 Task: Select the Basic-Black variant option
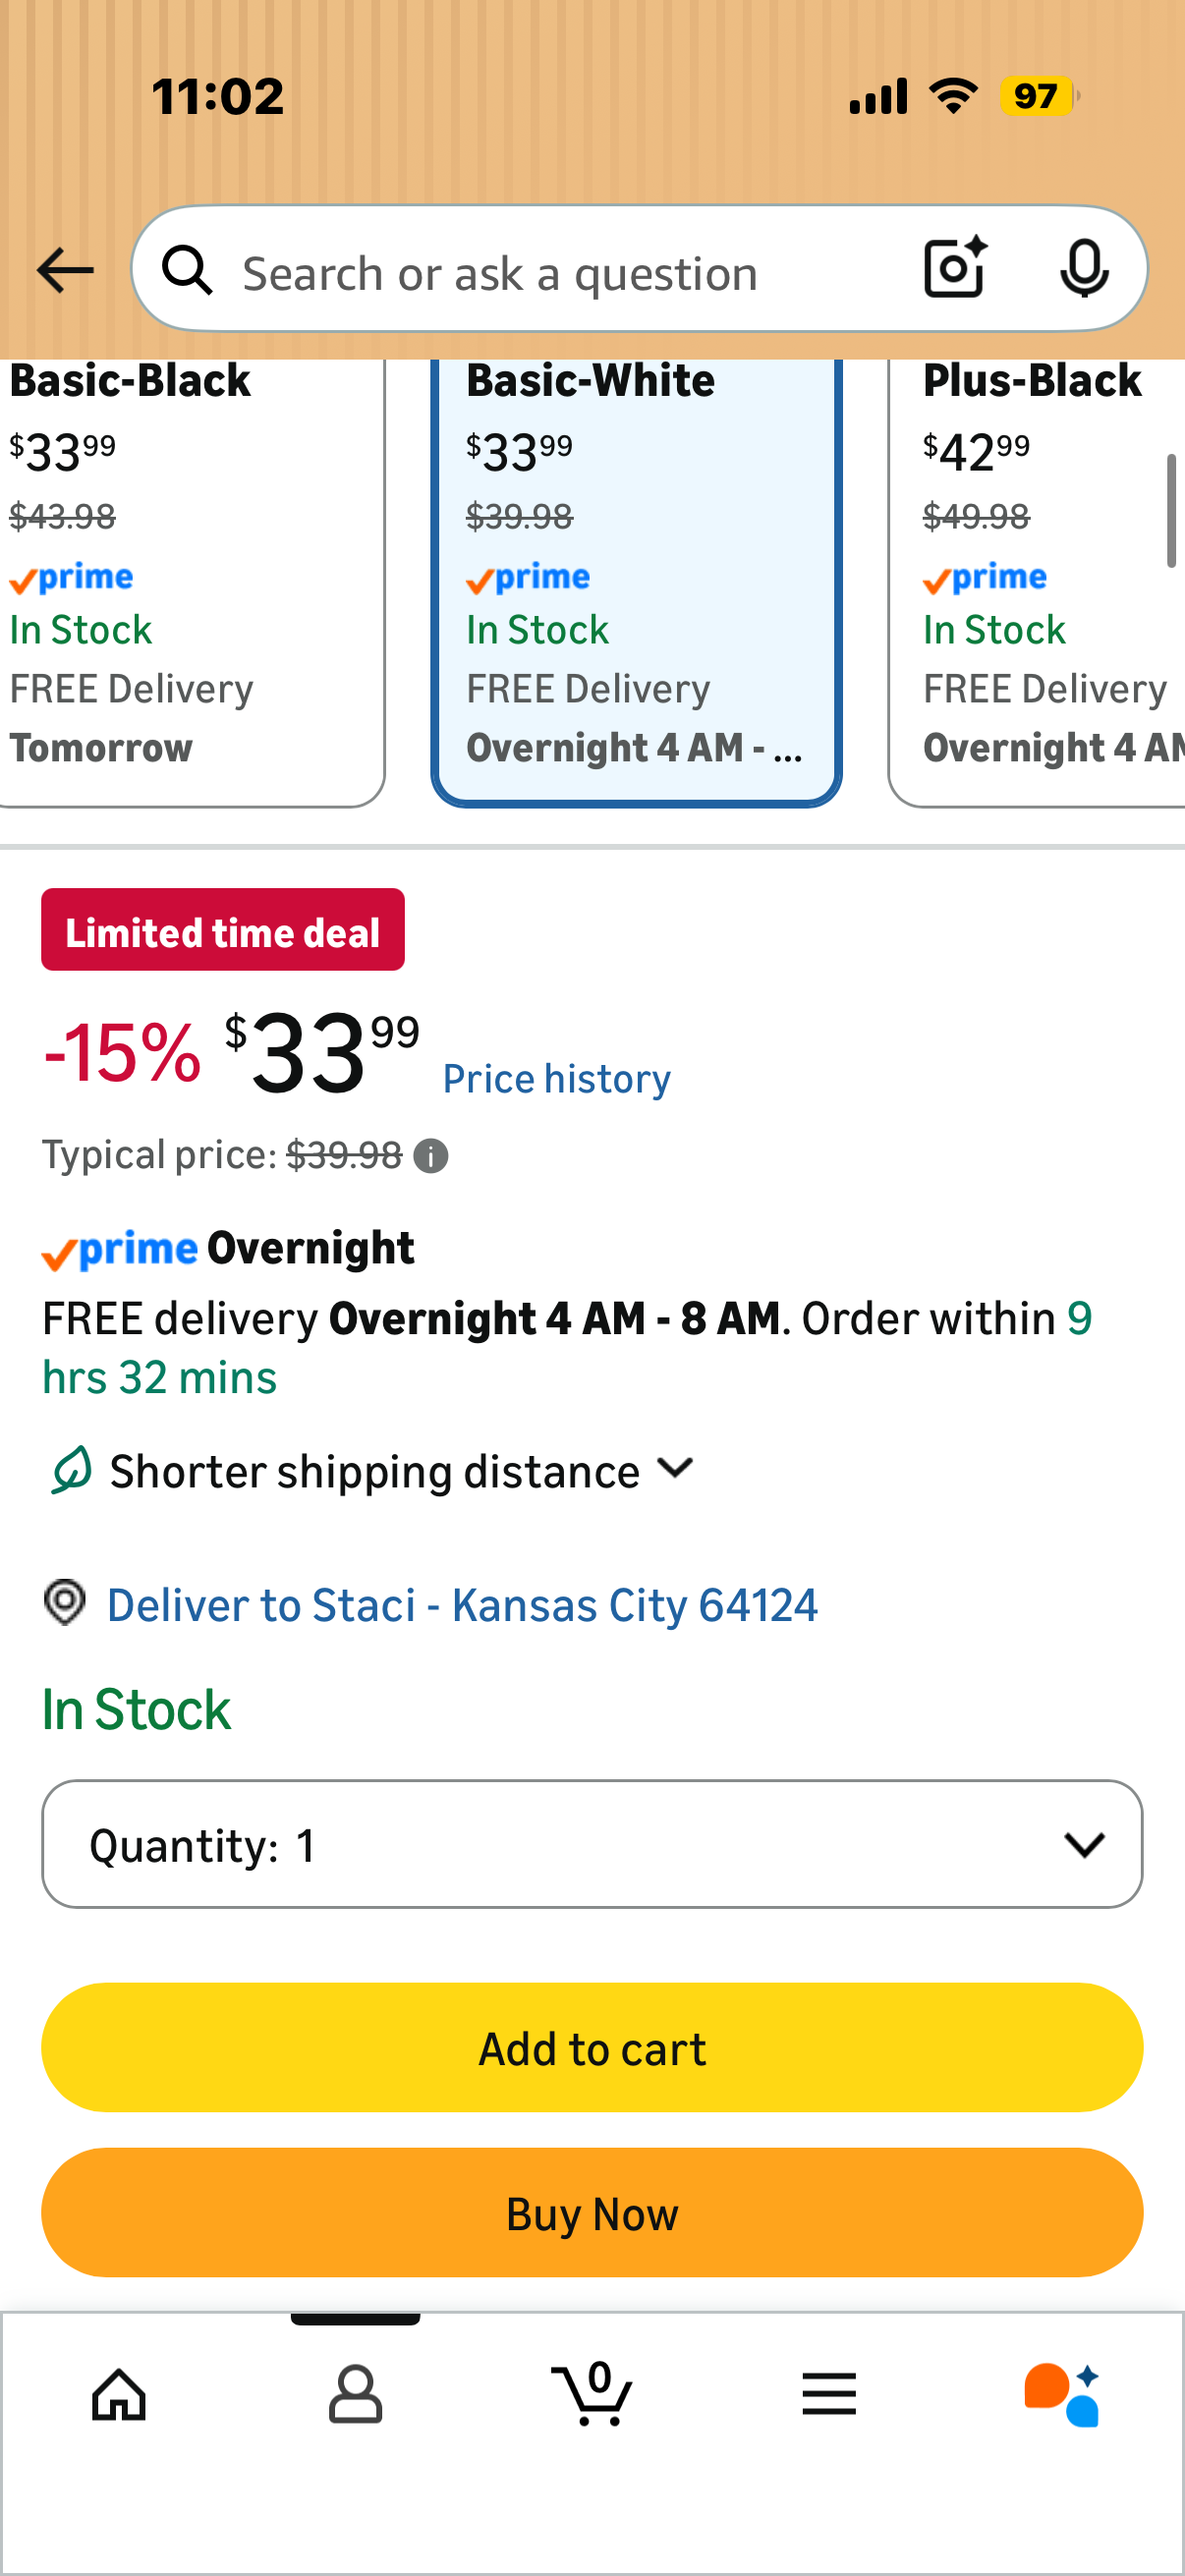(x=189, y=582)
